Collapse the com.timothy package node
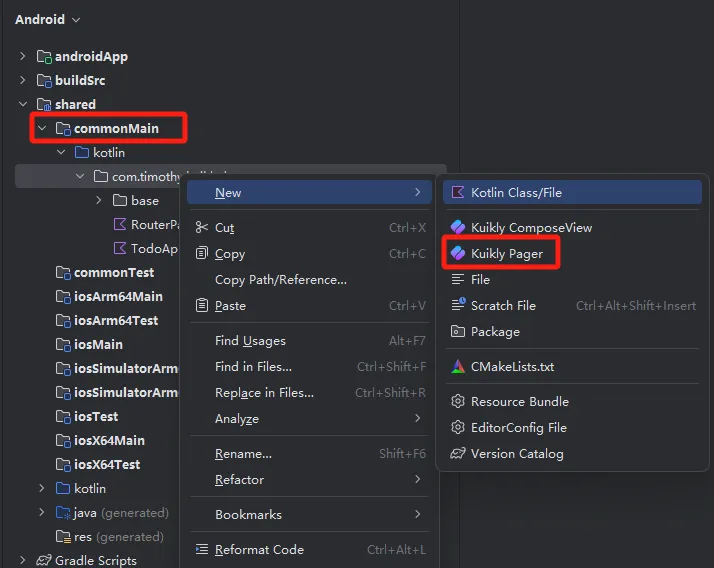The height and width of the screenshot is (568, 714). pyautogui.click(x=80, y=176)
